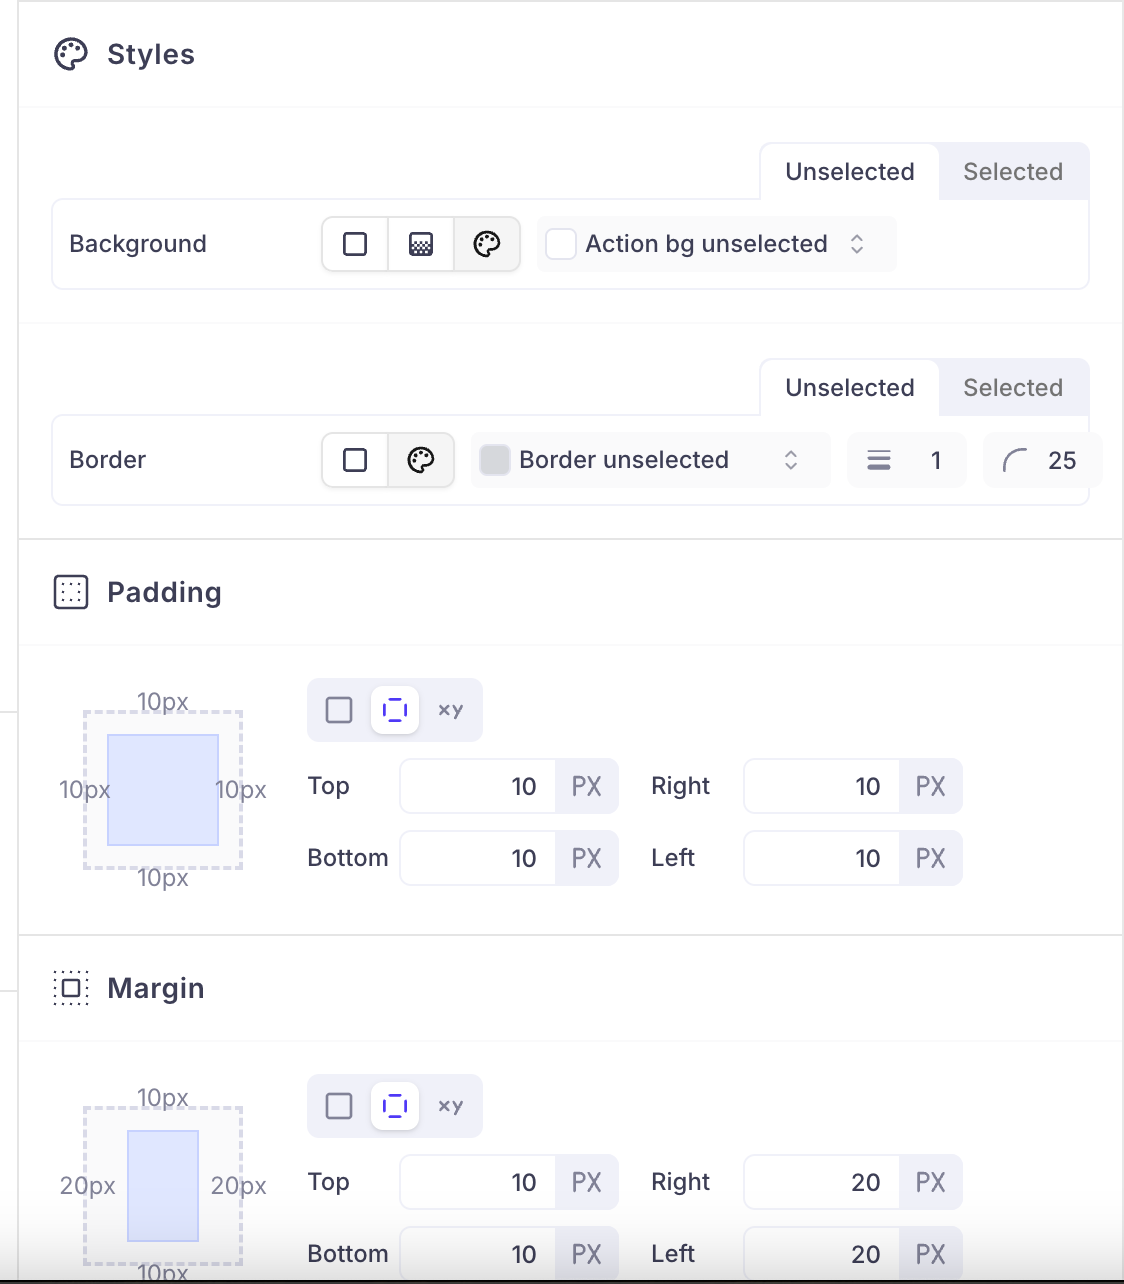Open the Action bg unselected dropdown
Image resolution: width=1124 pixels, height=1284 pixels.
tap(716, 244)
